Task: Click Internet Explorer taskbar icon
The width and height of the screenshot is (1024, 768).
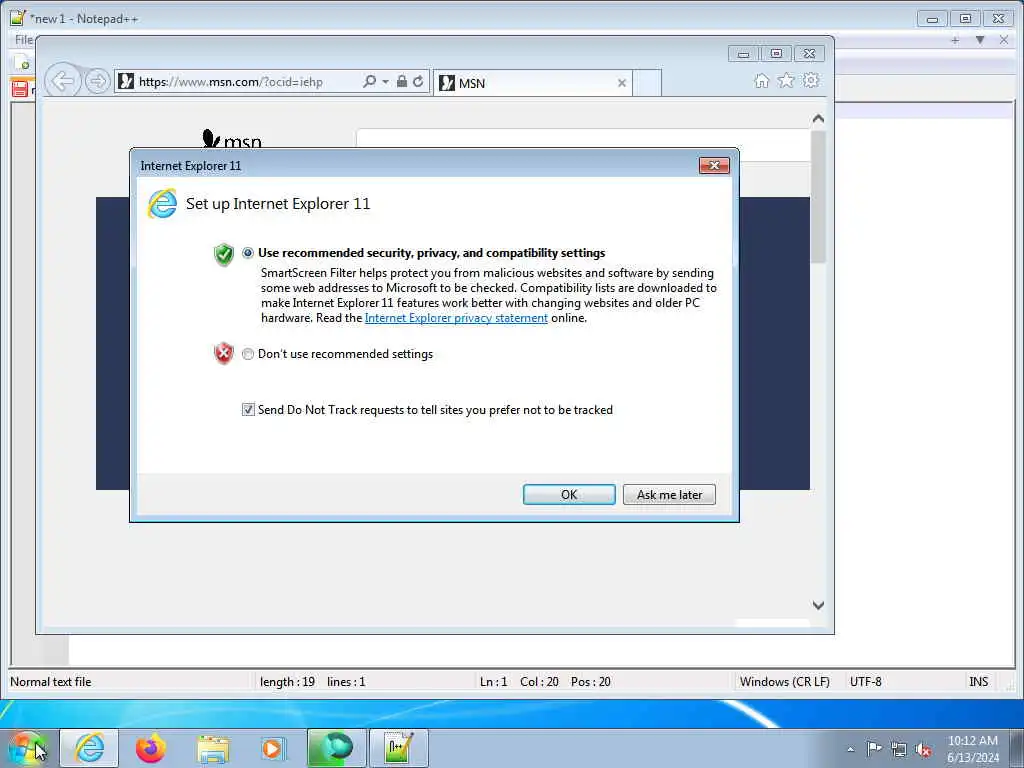Action: coord(89,748)
